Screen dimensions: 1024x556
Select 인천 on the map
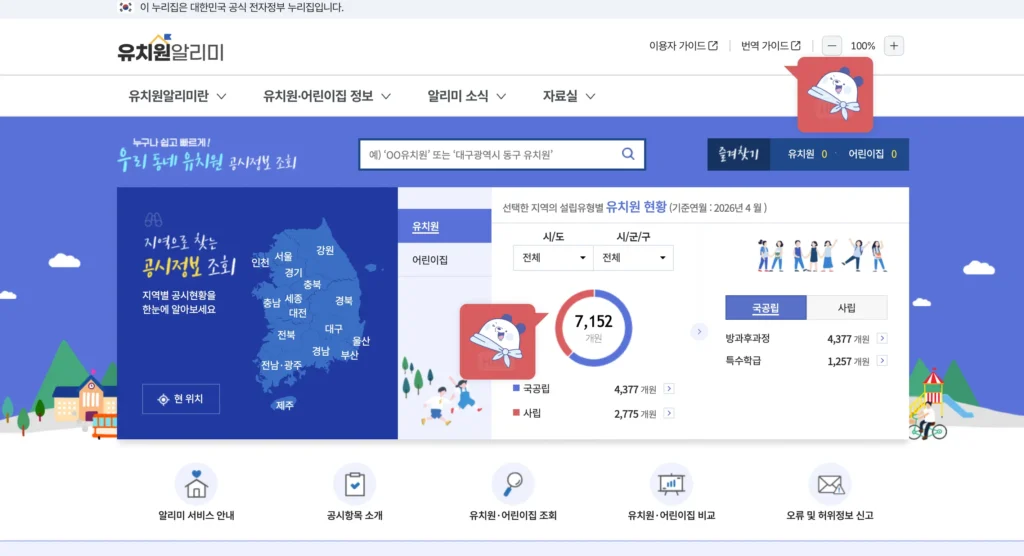(260, 262)
